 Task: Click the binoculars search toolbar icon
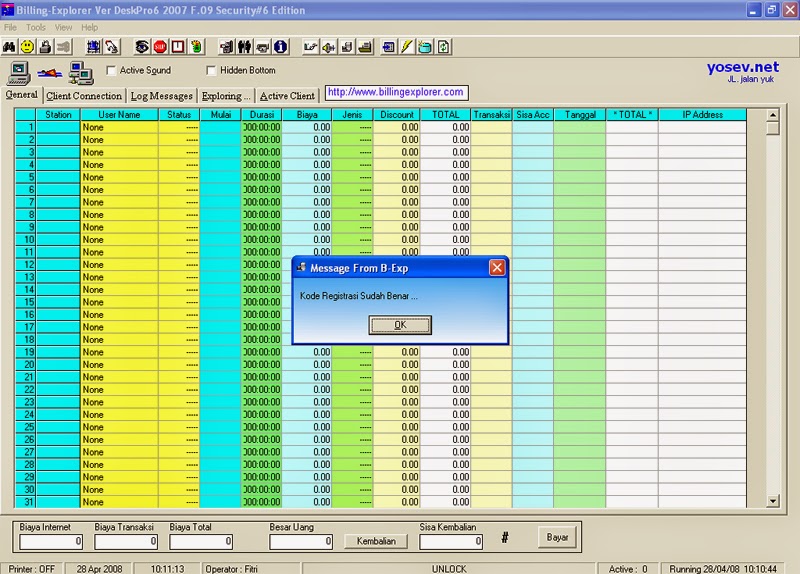pos(10,47)
